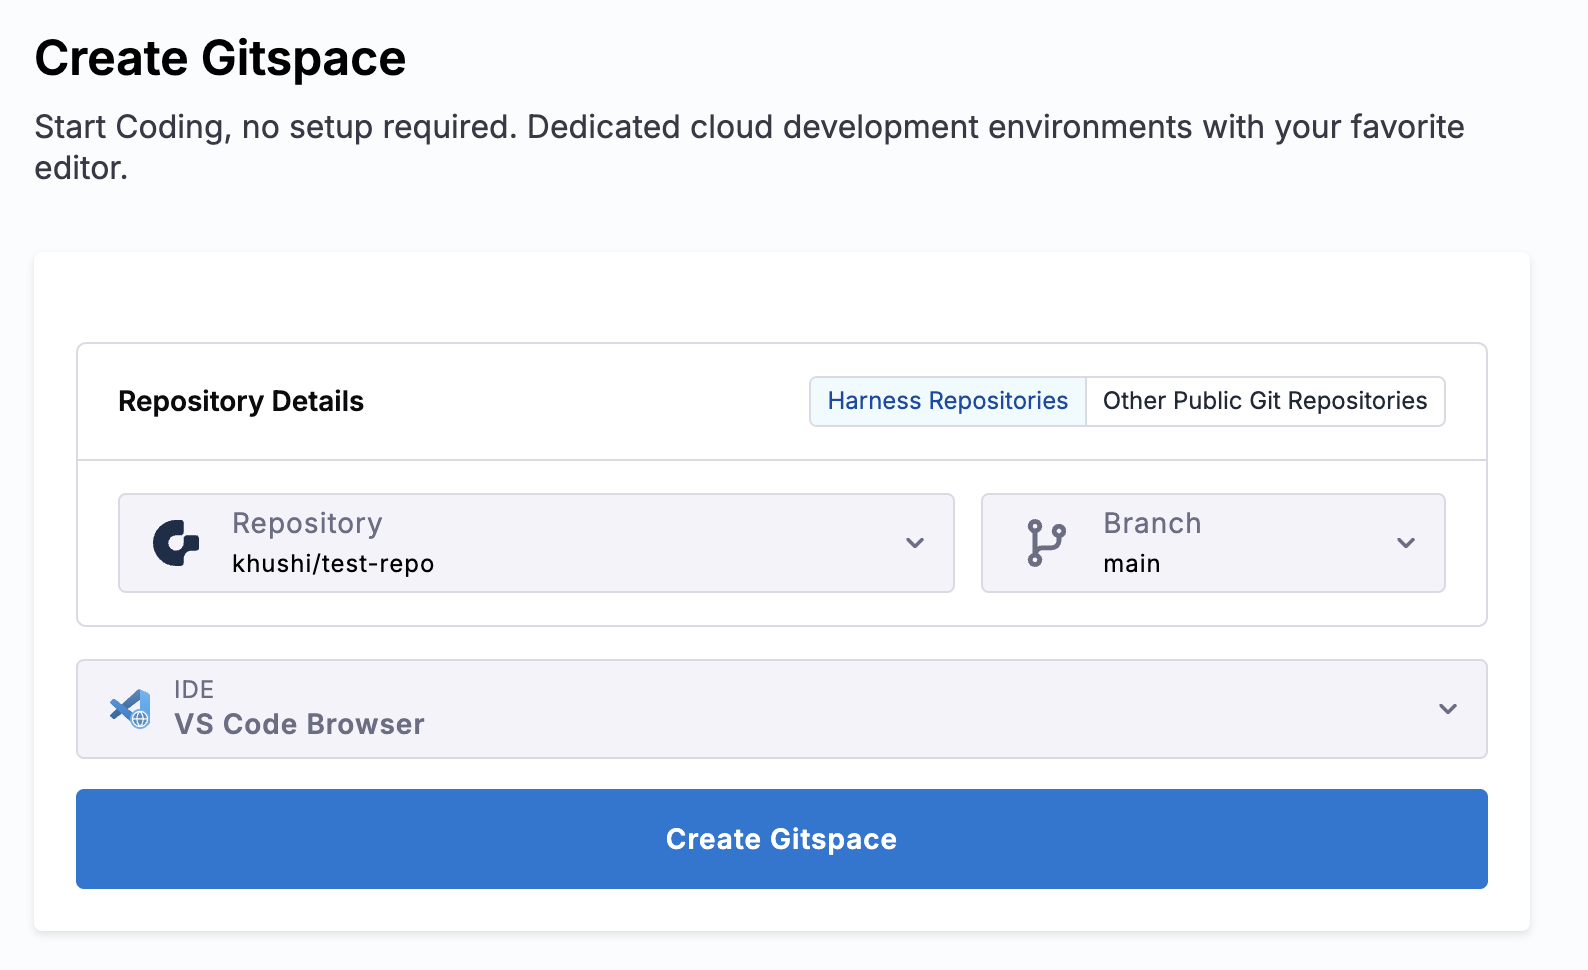Click the main branch value
This screenshot has width=1588, height=970.
point(1131,564)
